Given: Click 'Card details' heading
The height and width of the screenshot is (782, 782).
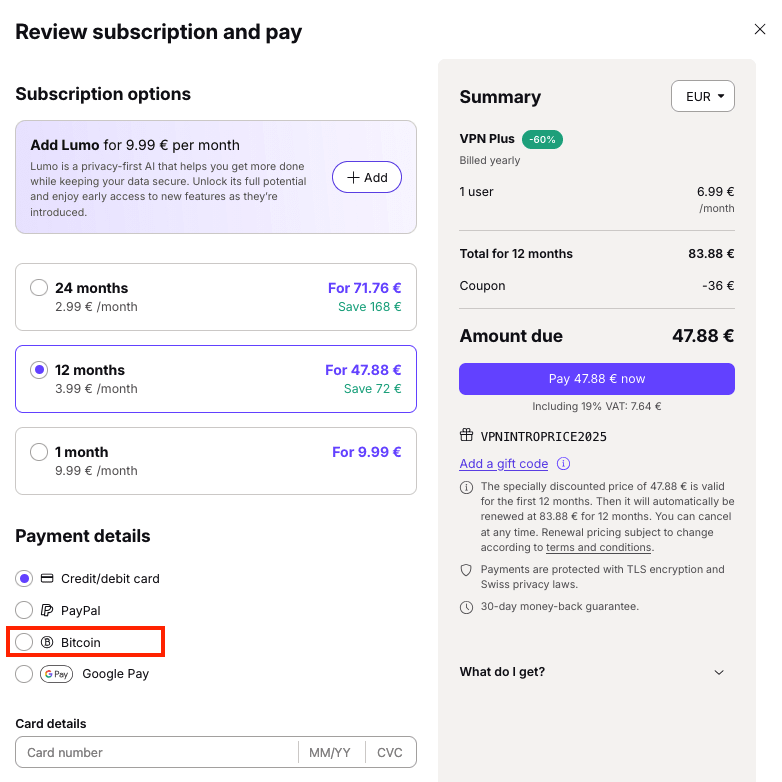Looking at the screenshot, I should (x=51, y=724).
